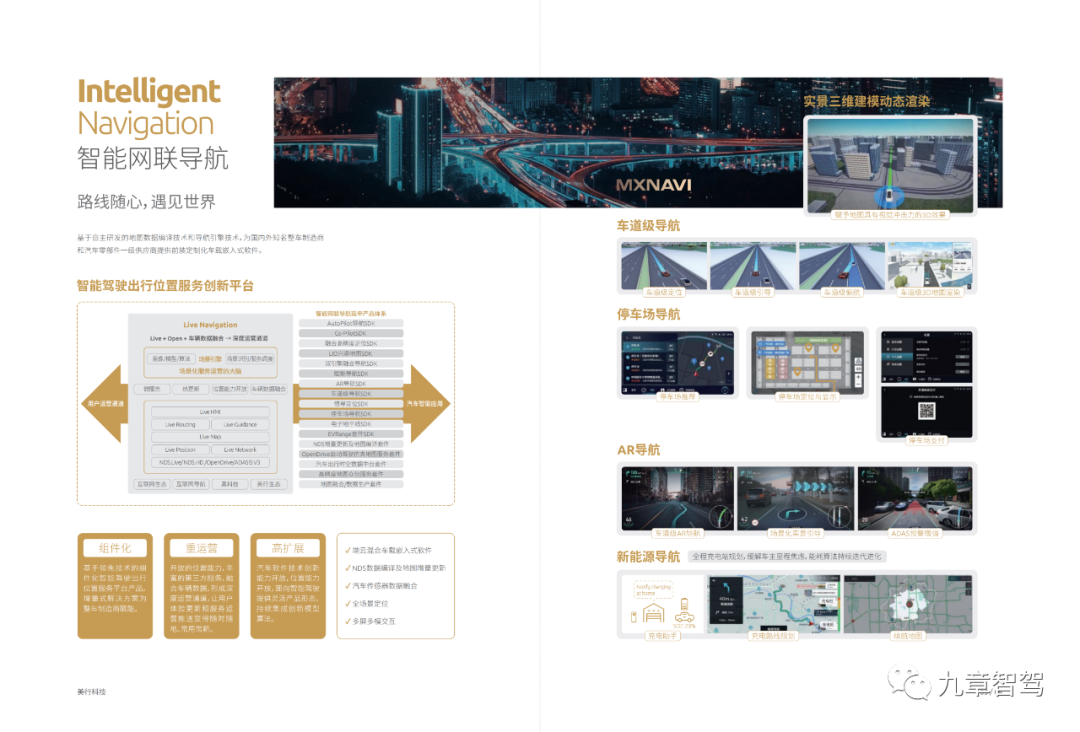The height and width of the screenshot is (732, 1080).
Task: Click the 高扩展 card header
Action: [x=288, y=548]
